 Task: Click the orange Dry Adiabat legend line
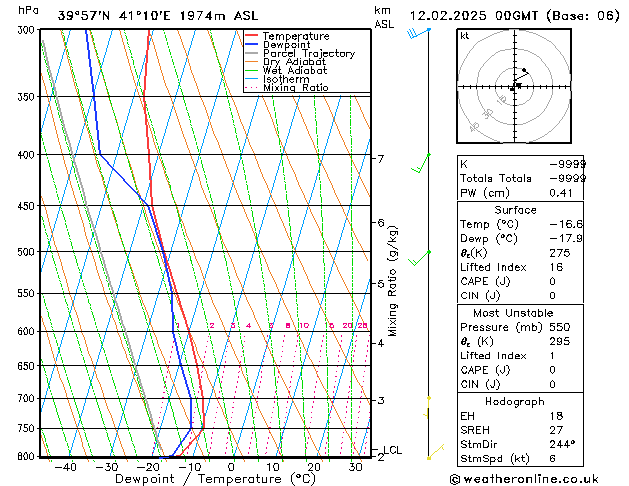click(251, 62)
